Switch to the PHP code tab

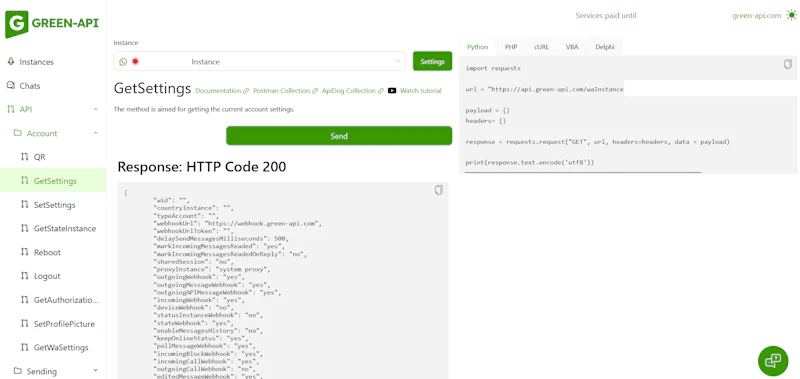click(x=511, y=47)
